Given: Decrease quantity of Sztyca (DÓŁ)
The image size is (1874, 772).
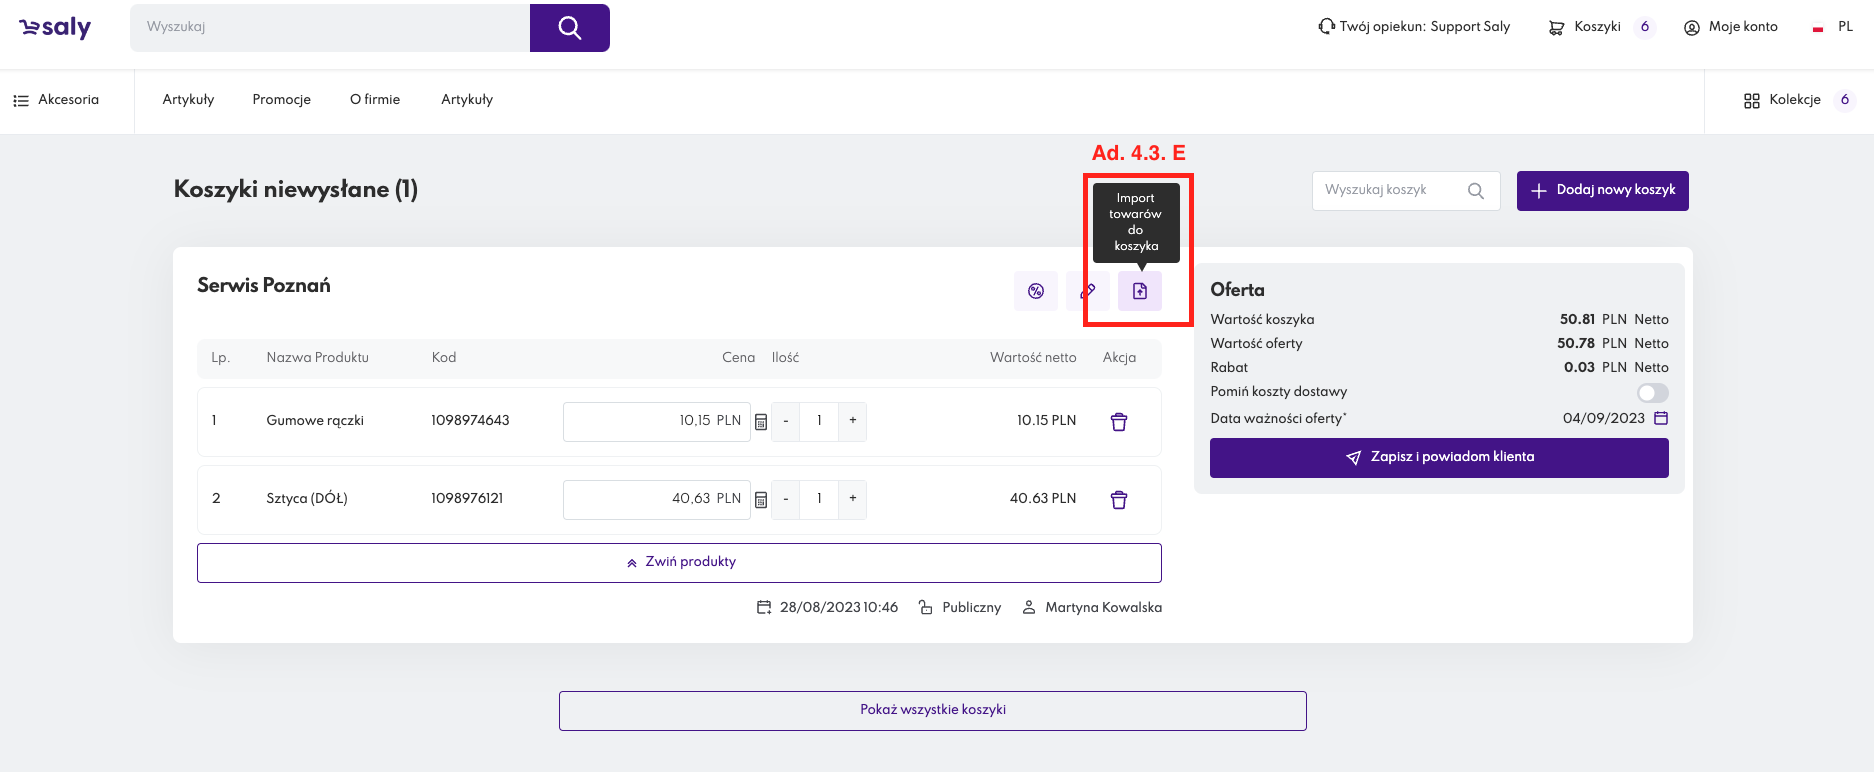Looking at the screenshot, I should [786, 499].
